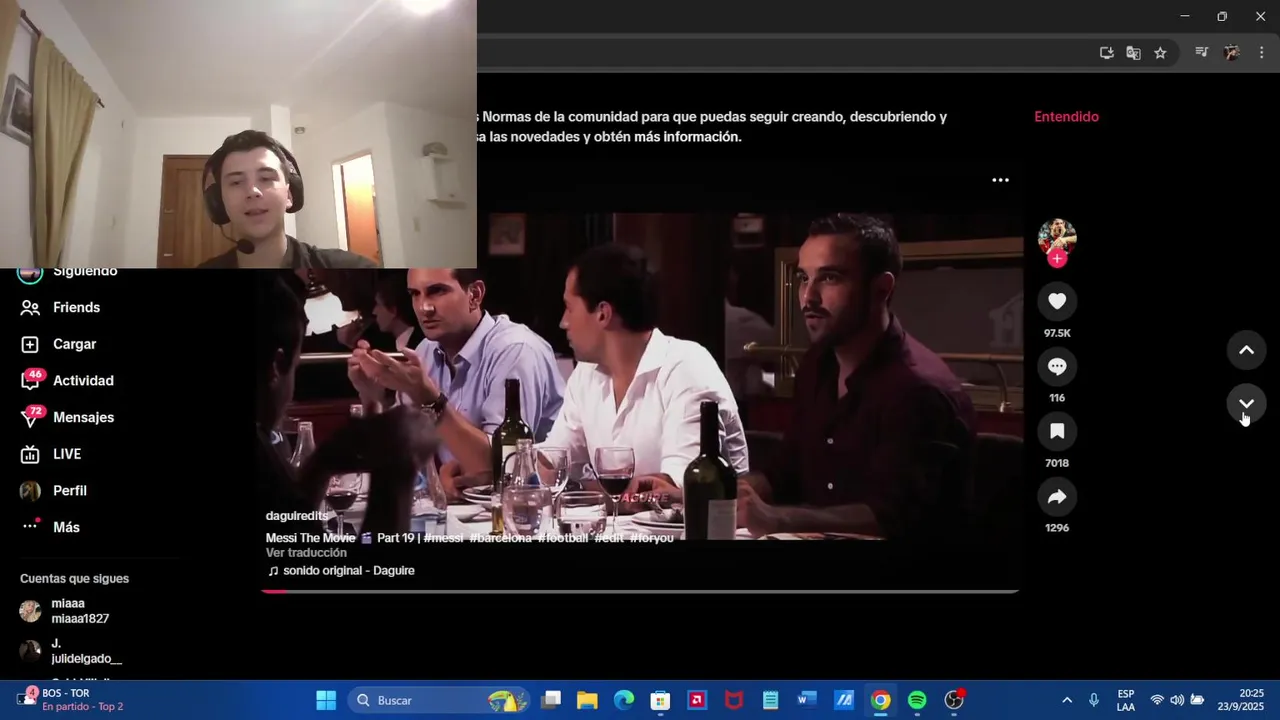Open LIVE section in sidebar
Viewport: 1280px width, 720px height.
(67, 454)
